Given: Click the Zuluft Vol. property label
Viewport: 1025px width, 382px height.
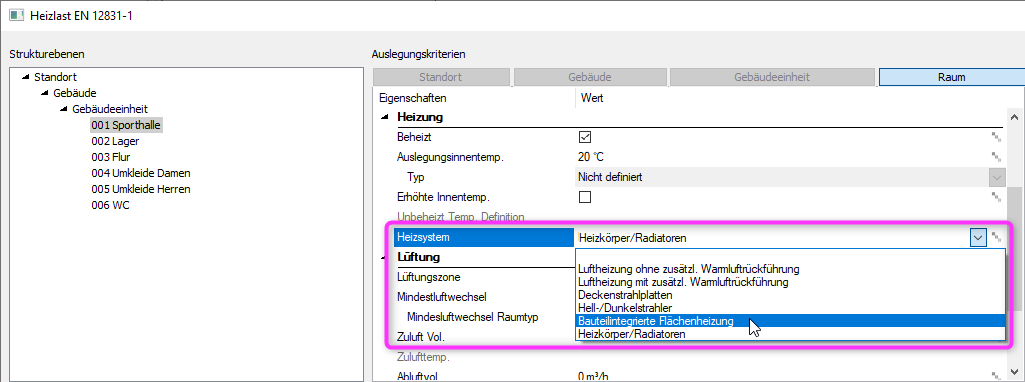Looking at the screenshot, I should pyautogui.click(x=420, y=338).
